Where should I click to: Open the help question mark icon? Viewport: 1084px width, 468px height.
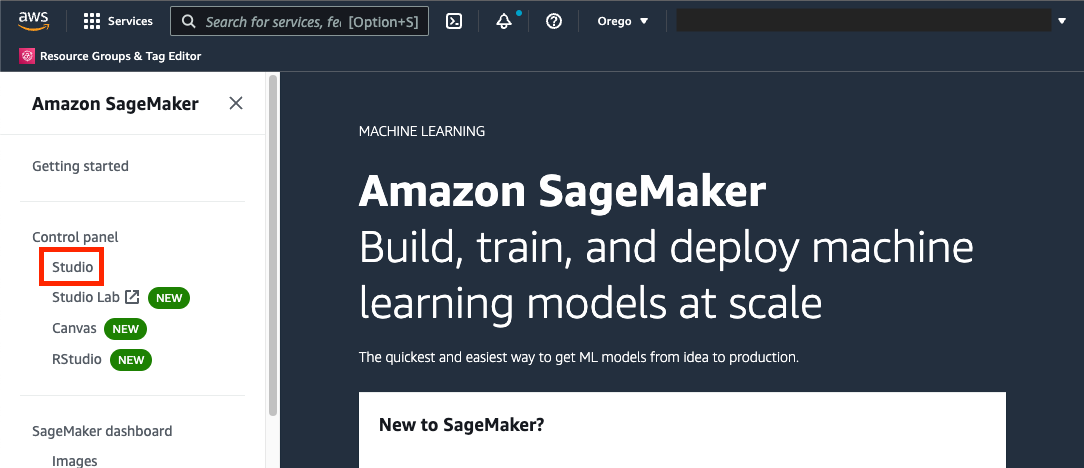click(554, 21)
